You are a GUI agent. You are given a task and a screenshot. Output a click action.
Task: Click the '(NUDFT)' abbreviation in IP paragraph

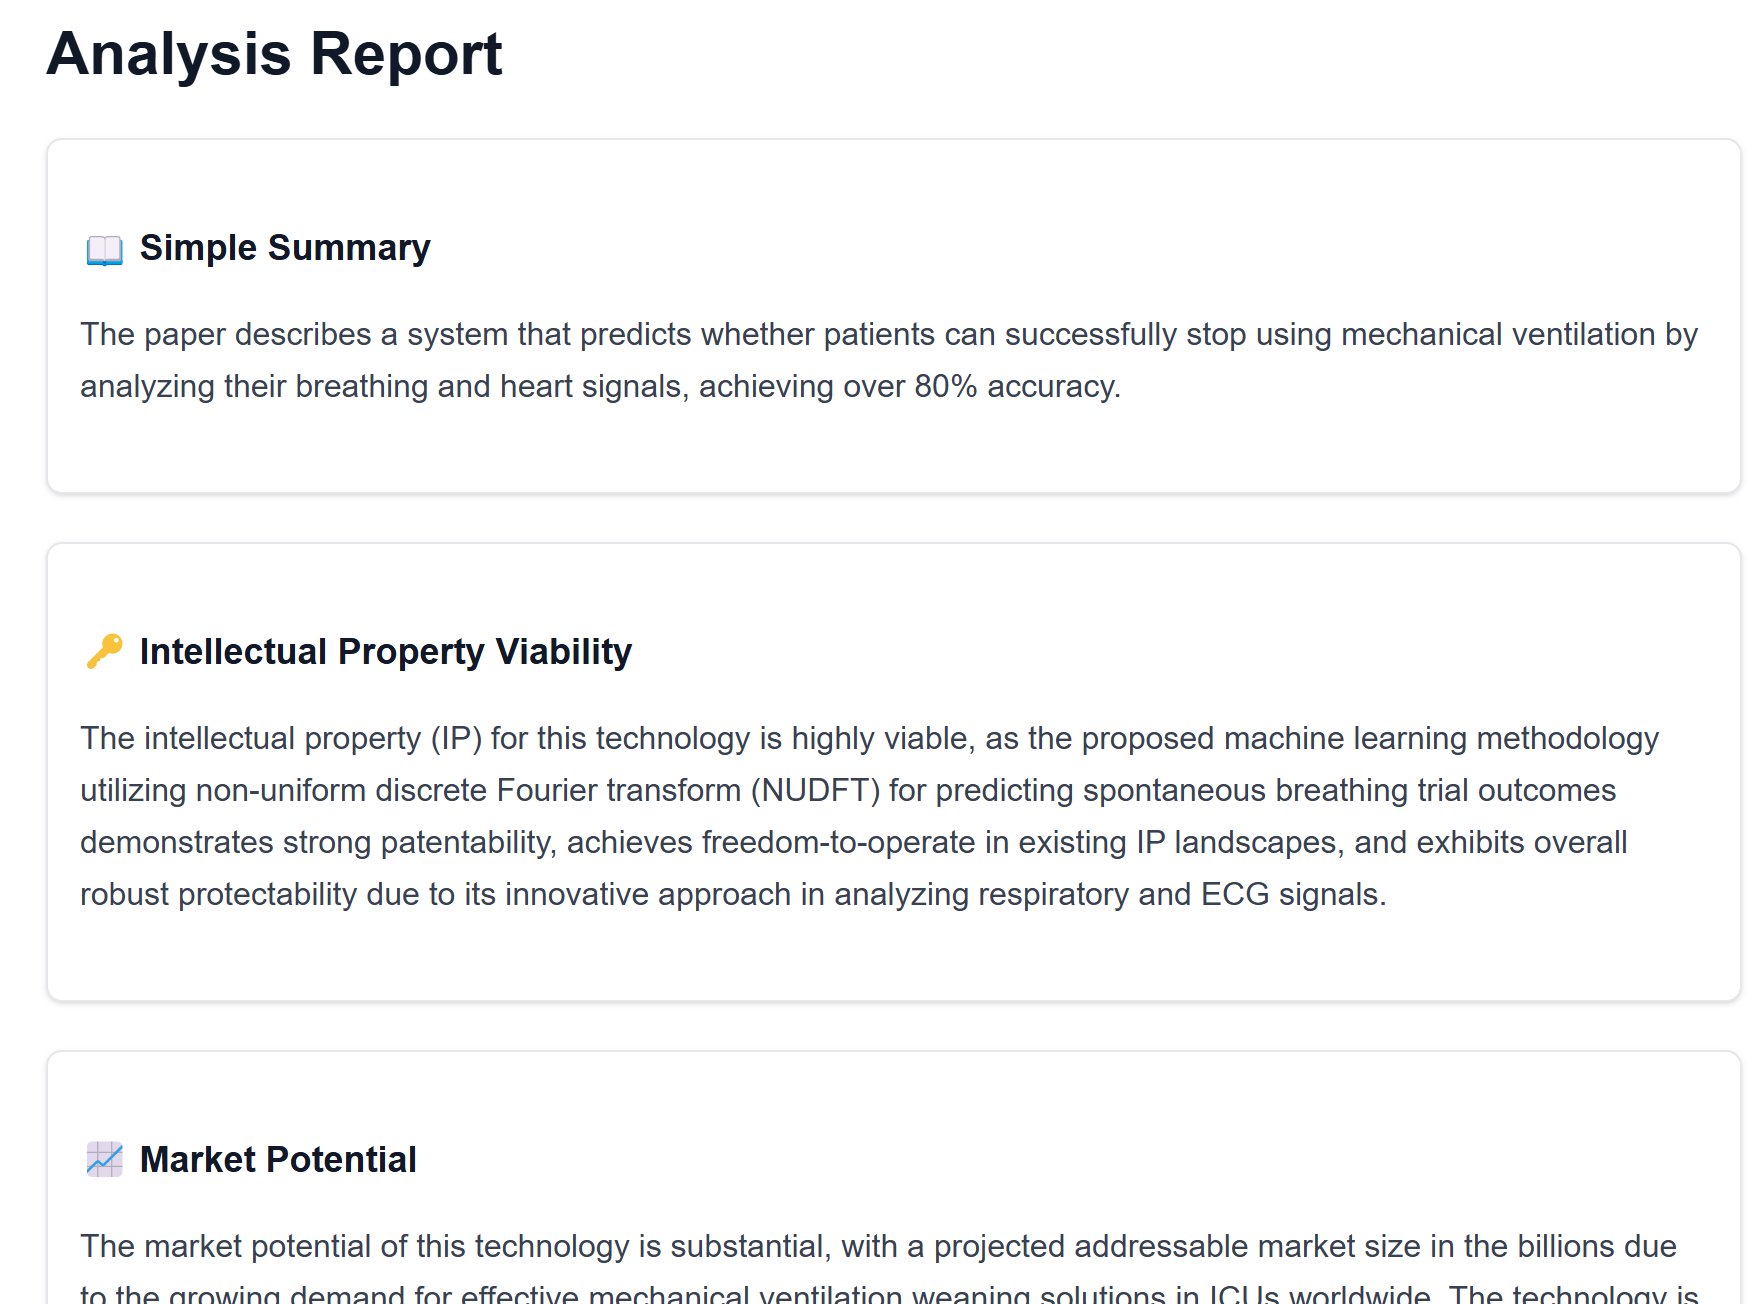point(815,790)
